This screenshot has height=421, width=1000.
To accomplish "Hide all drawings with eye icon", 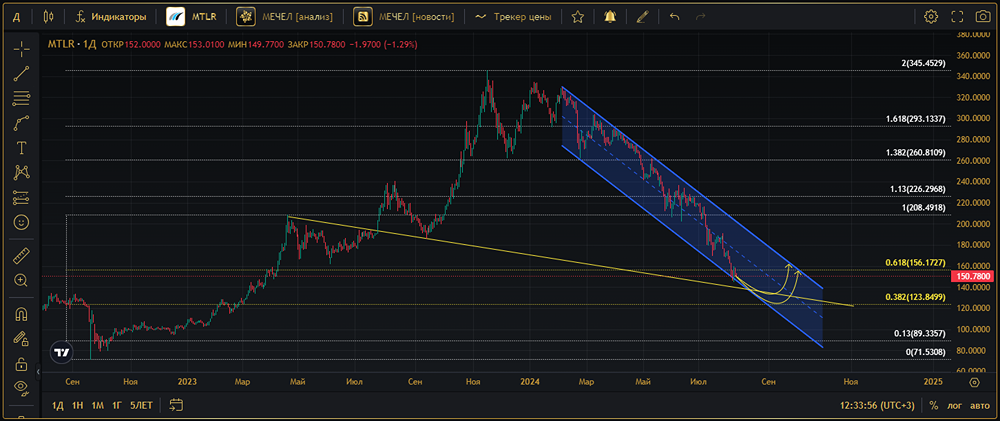I will click(x=21, y=387).
